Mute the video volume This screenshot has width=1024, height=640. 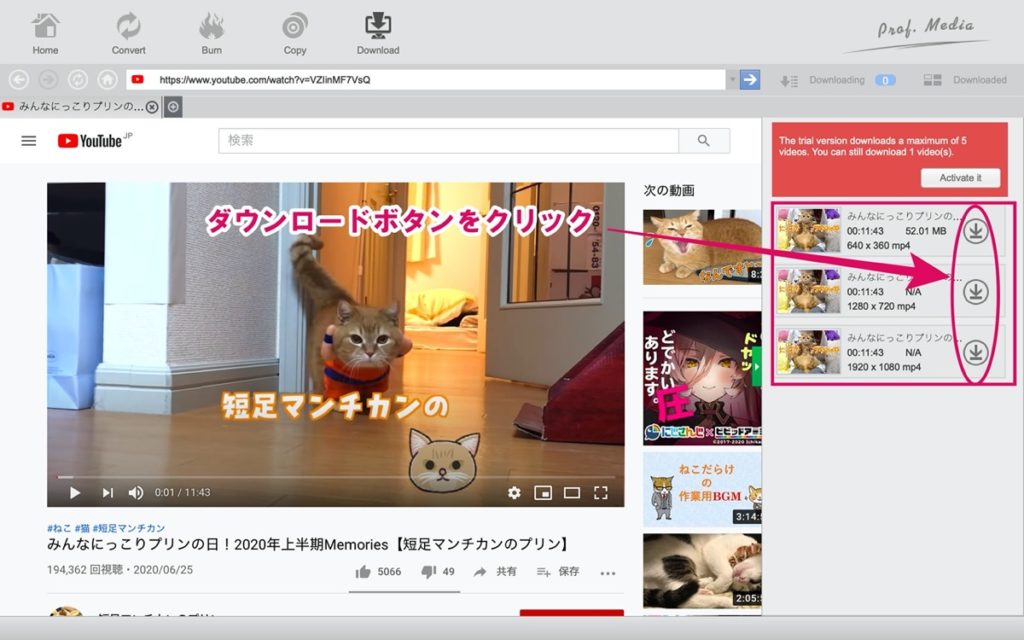click(x=135, y=492)
